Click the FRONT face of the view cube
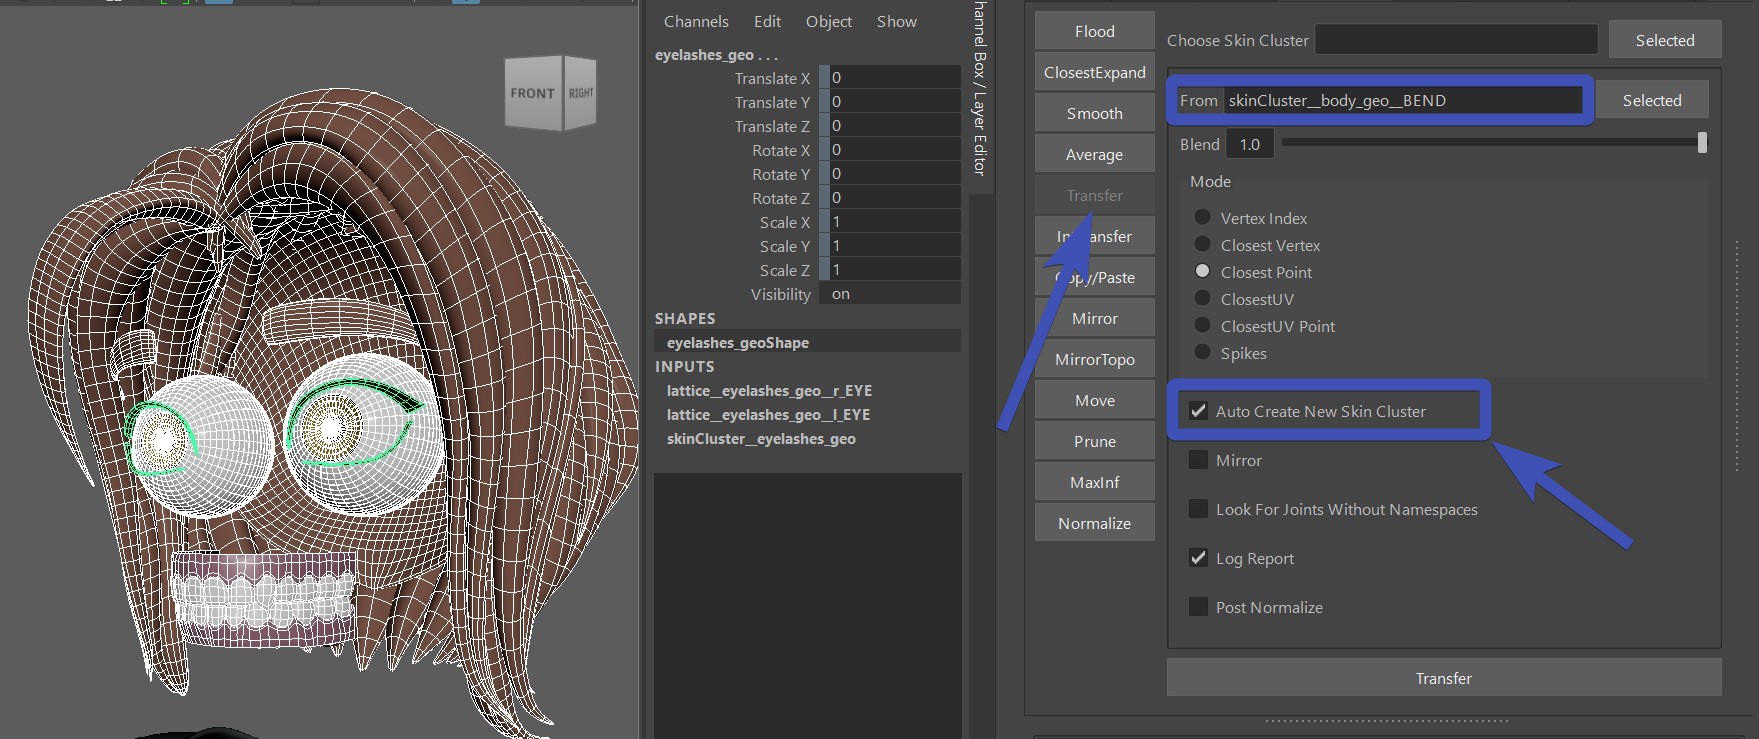 pyautogui.click(x=533, y=93)
